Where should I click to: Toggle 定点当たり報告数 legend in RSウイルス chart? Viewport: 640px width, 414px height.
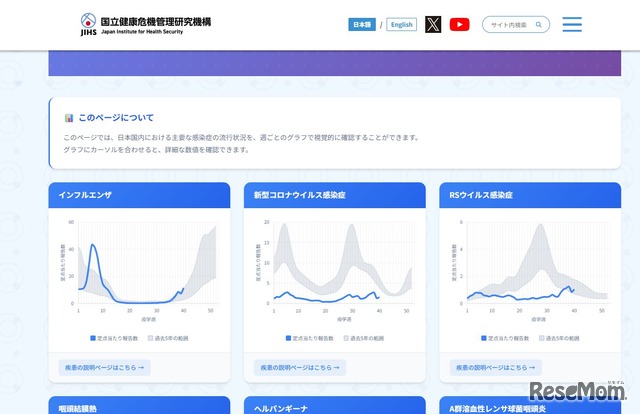click(x=505, y=338)
